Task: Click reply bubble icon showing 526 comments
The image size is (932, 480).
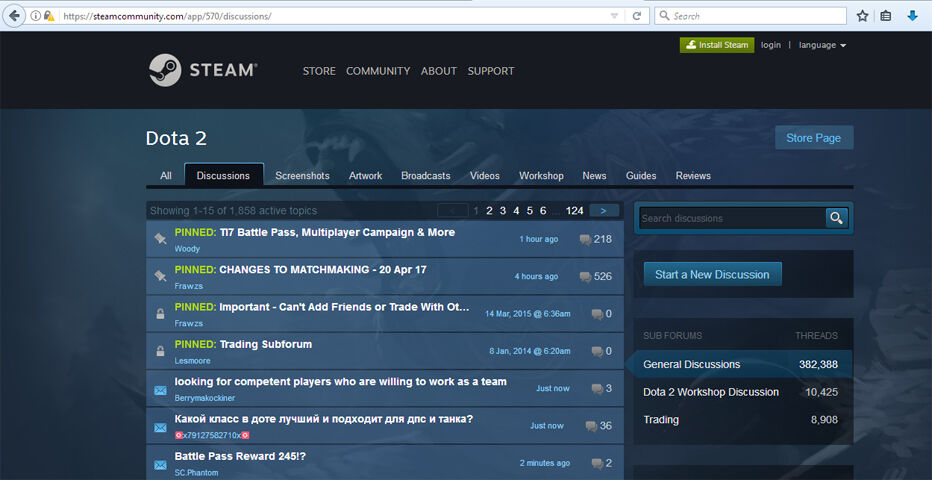Action: (585, 277)
